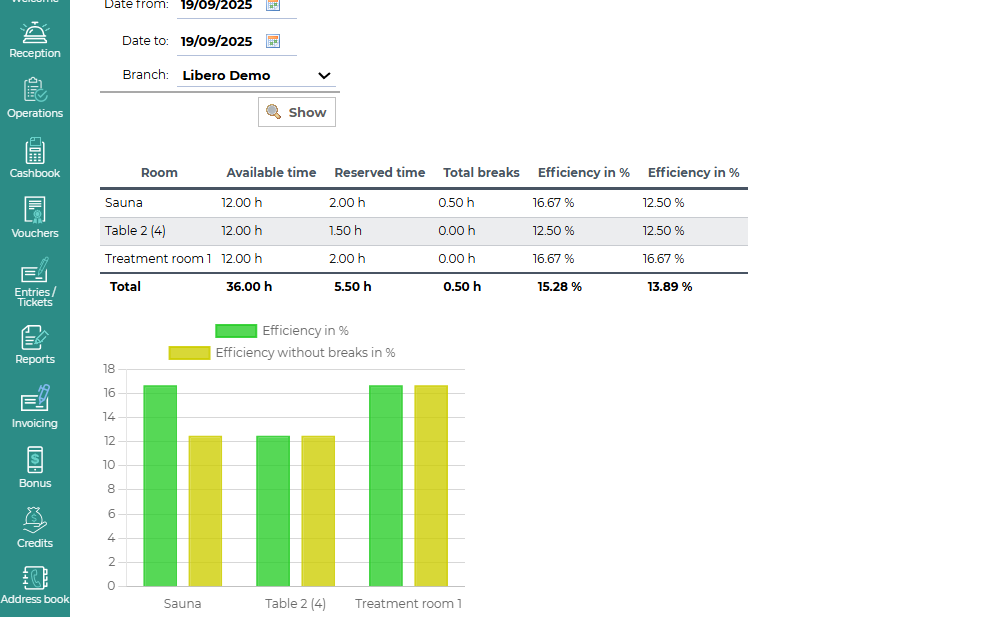The image size is (987, 617).
Task: Toggle the green Efficiency in % legend swatch
Action: (236, 331)
